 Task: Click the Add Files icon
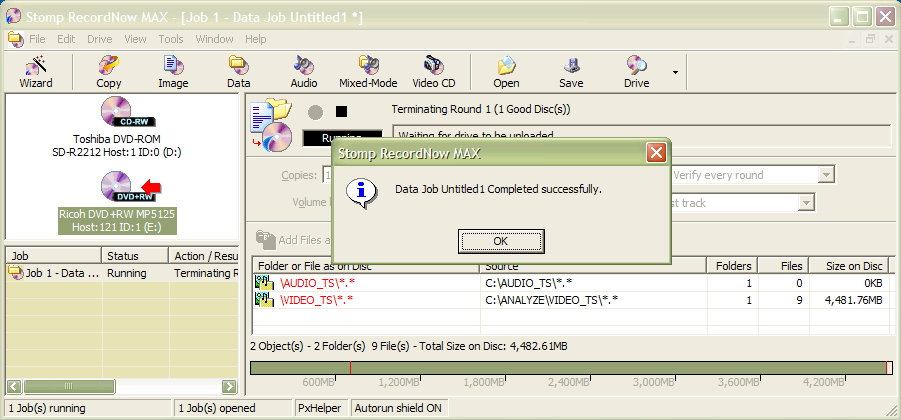pyautogui.click(x=265, y=240)
